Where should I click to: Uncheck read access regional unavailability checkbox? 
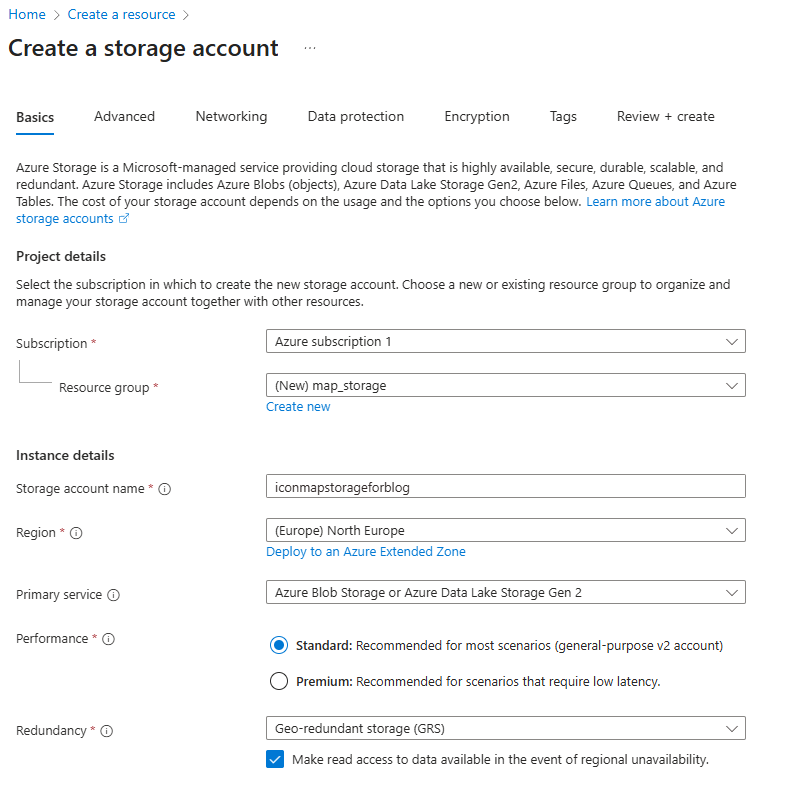276,760
